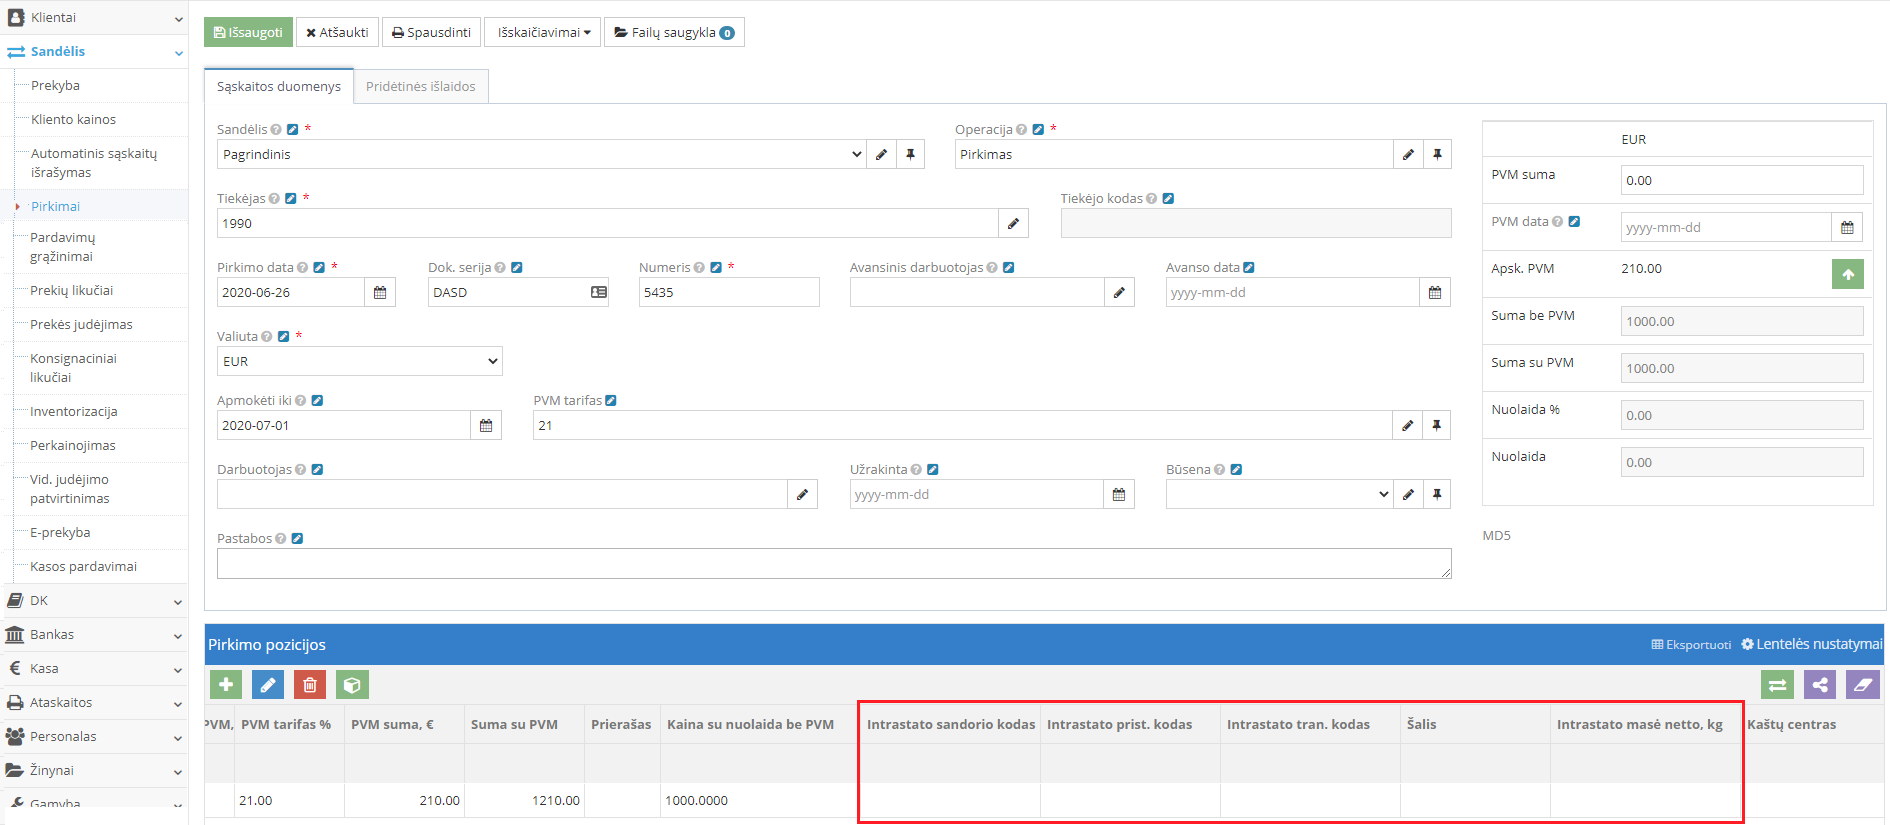Click the blue edit position pencil icon

point(268,685)
